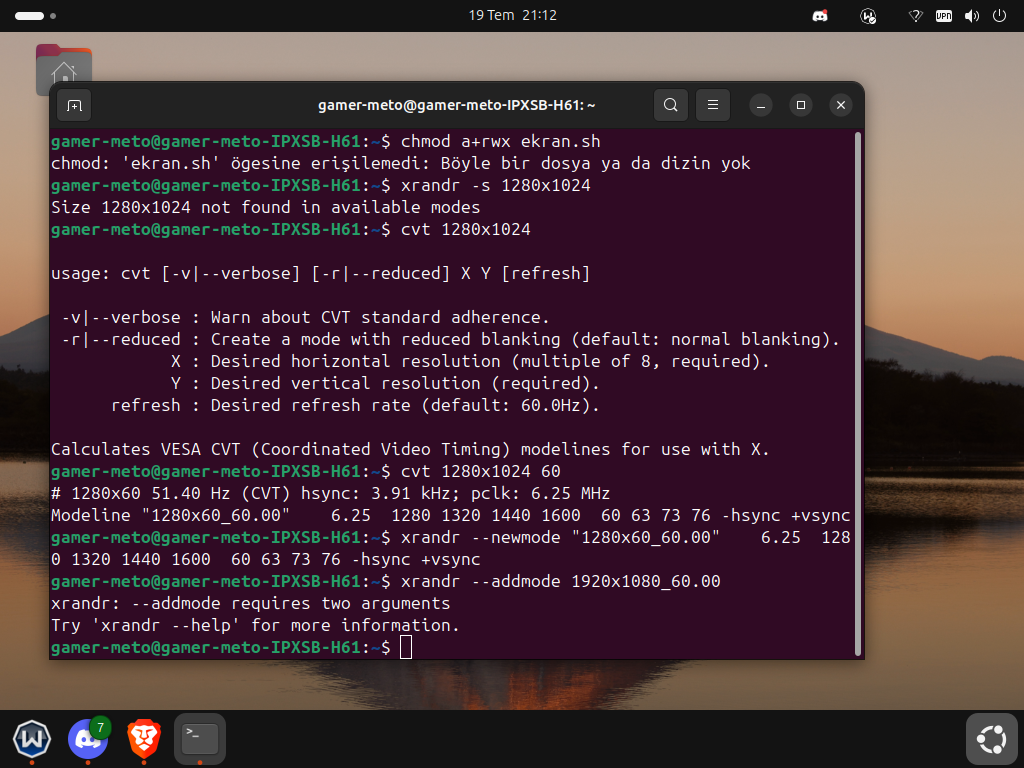Open terminal search
1024x768 pixels.
(671, 105)
